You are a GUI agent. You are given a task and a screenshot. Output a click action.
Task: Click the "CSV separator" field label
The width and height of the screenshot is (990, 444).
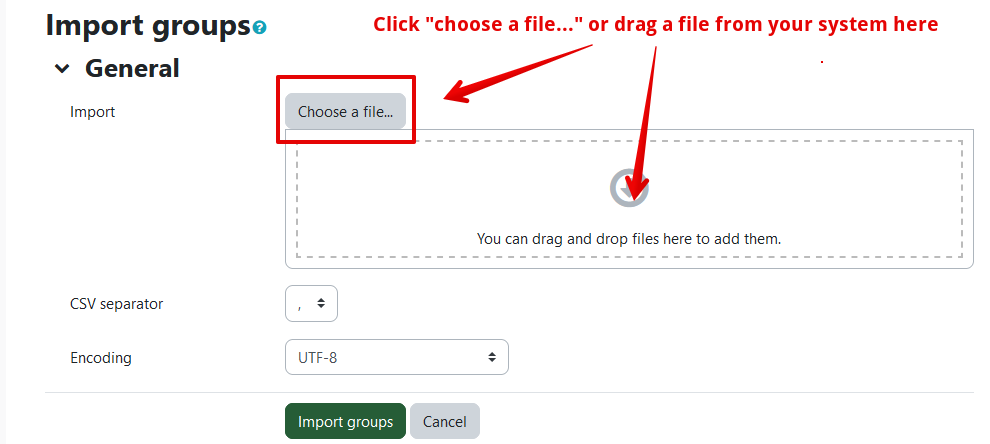pos(116,304)
